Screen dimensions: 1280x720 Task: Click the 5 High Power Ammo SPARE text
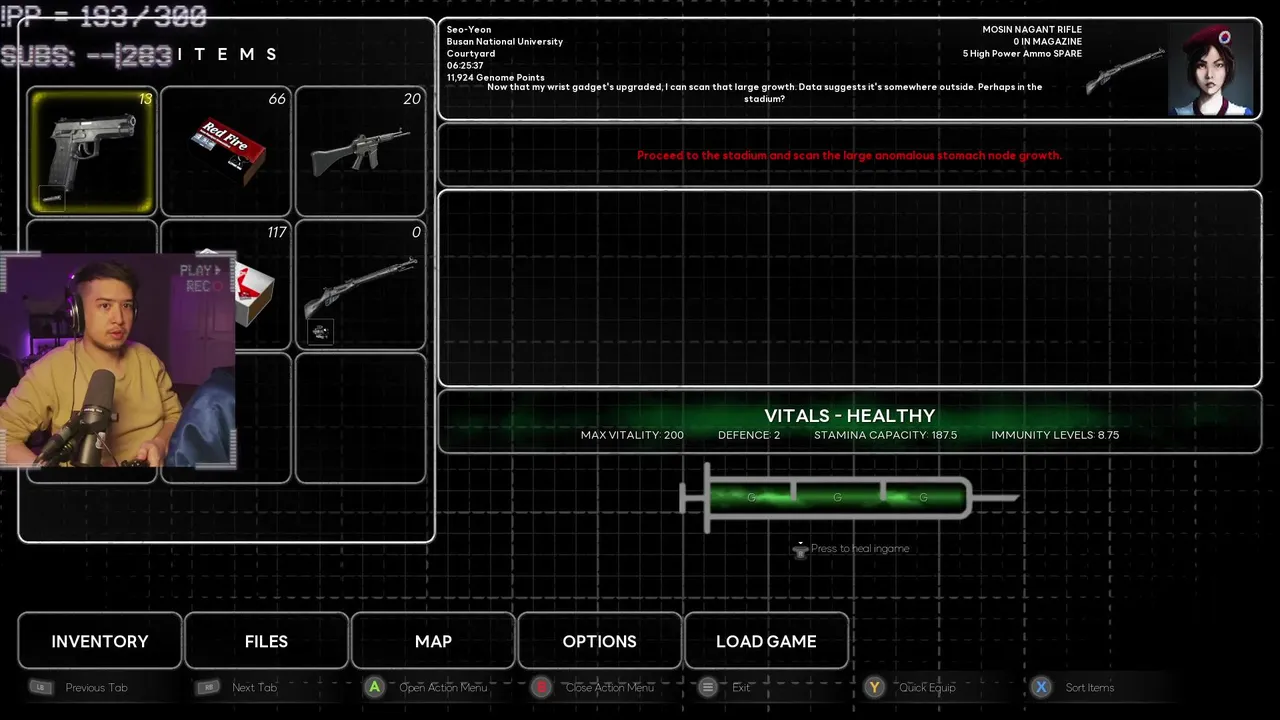click(1022, 54)
